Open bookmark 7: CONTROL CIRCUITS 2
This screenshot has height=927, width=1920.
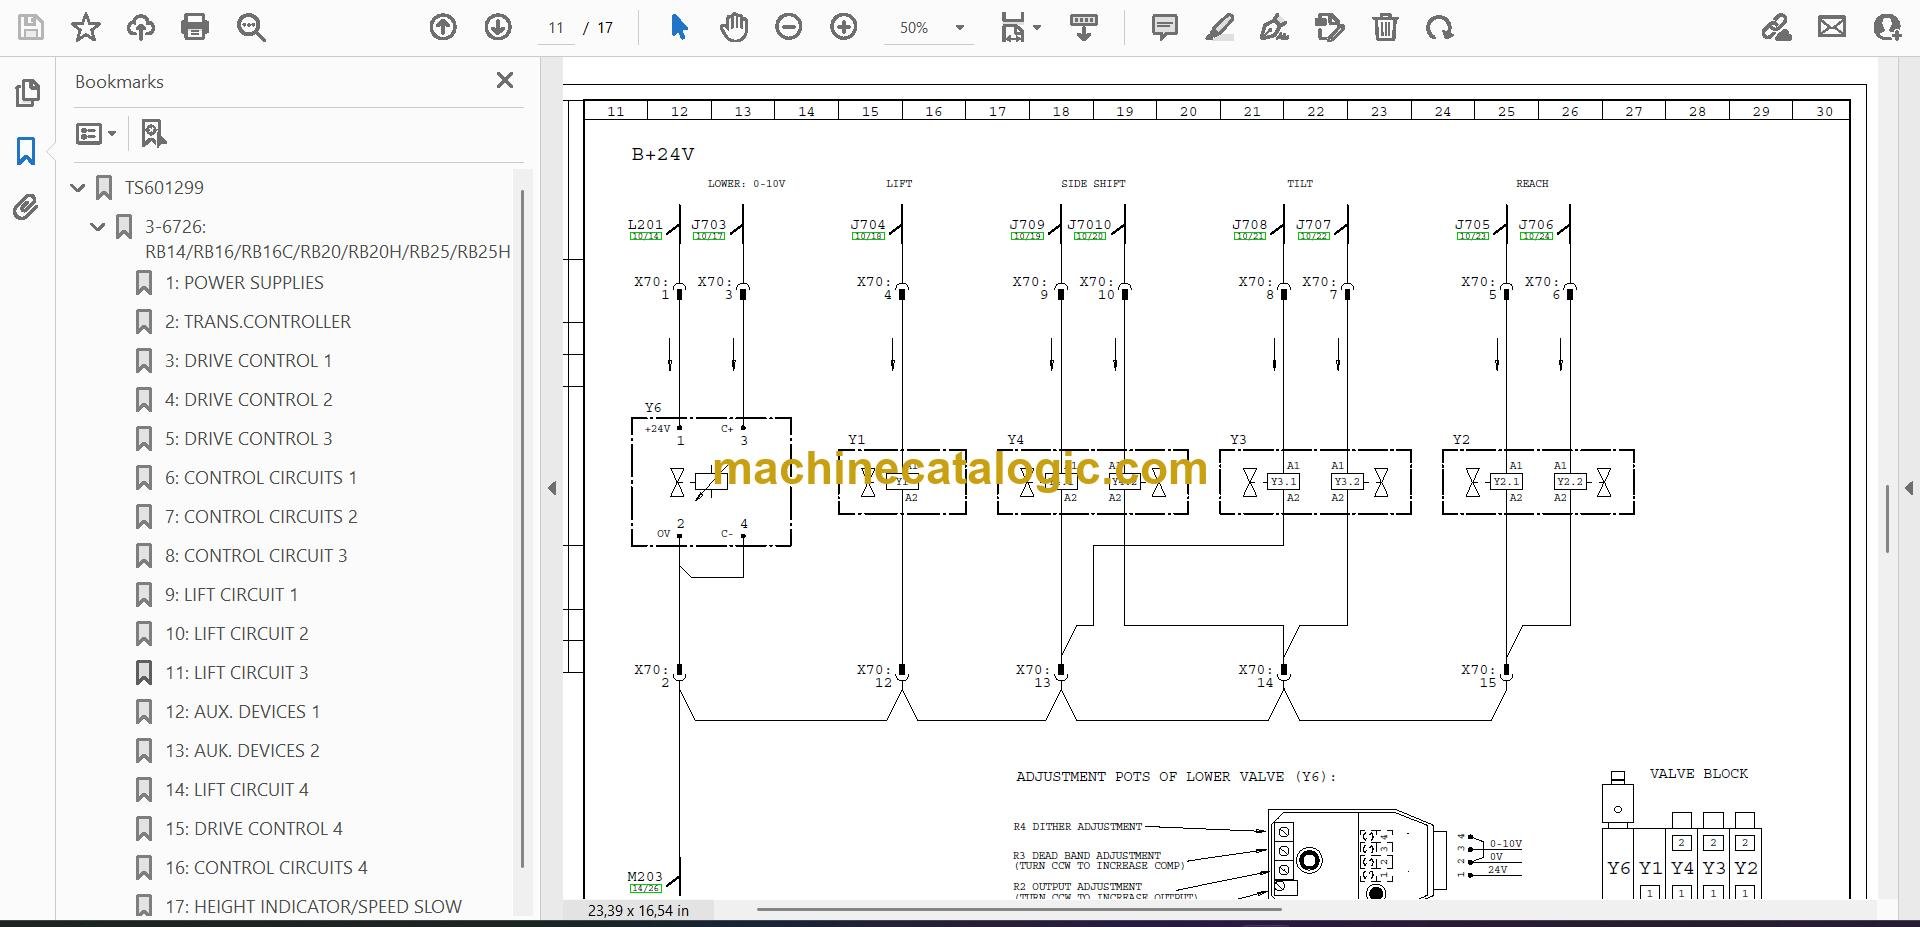[x=261, y=517]
